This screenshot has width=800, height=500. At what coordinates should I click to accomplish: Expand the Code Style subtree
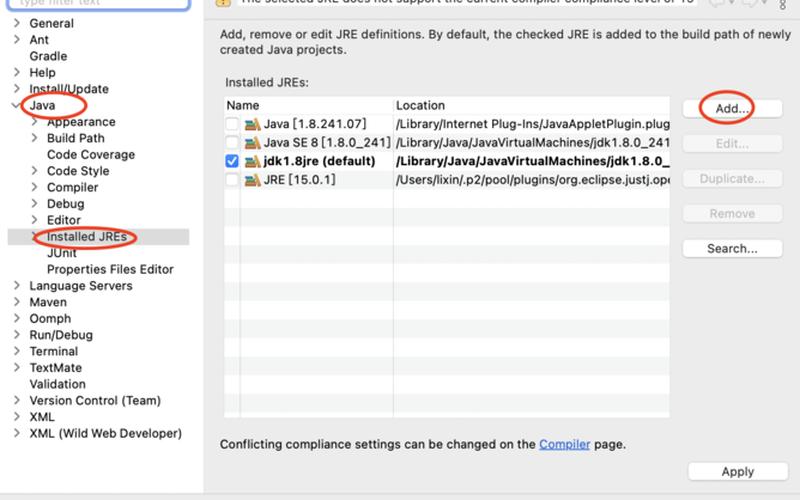click(34, 170)
